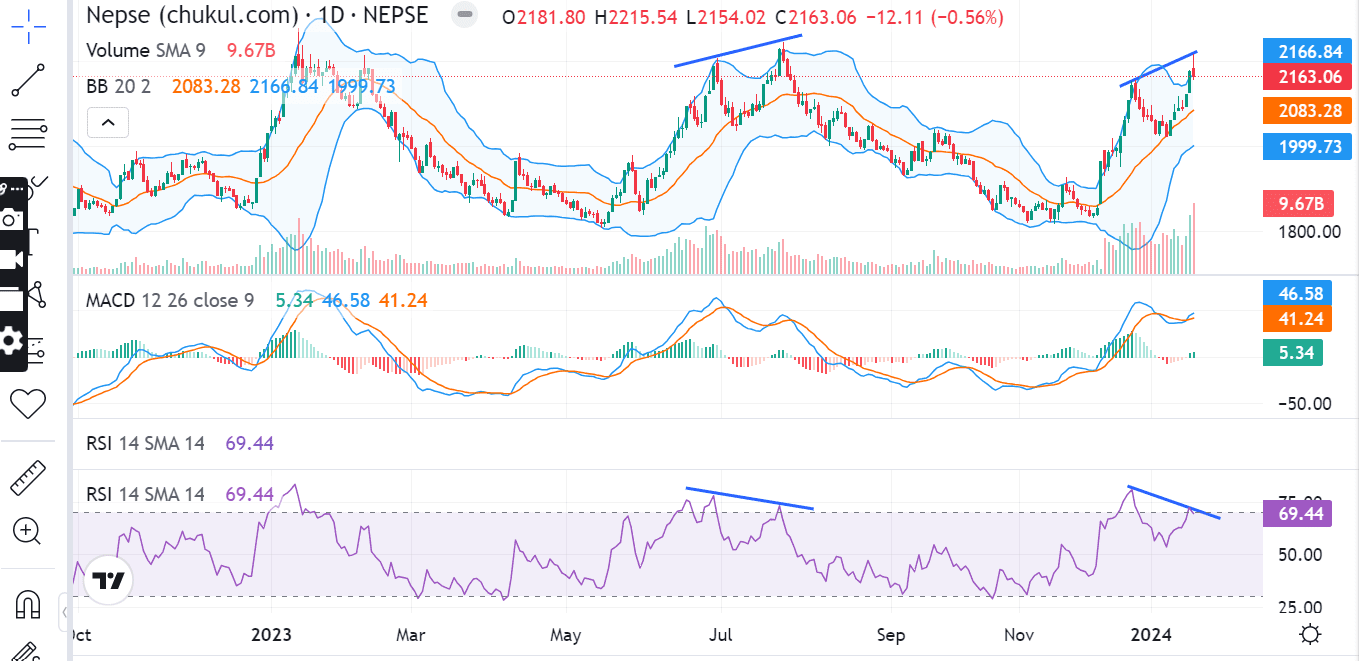The image size is (1359, 661).
Task: Collapse the indicator legend with chevron
Action: (x=108, y=124)
